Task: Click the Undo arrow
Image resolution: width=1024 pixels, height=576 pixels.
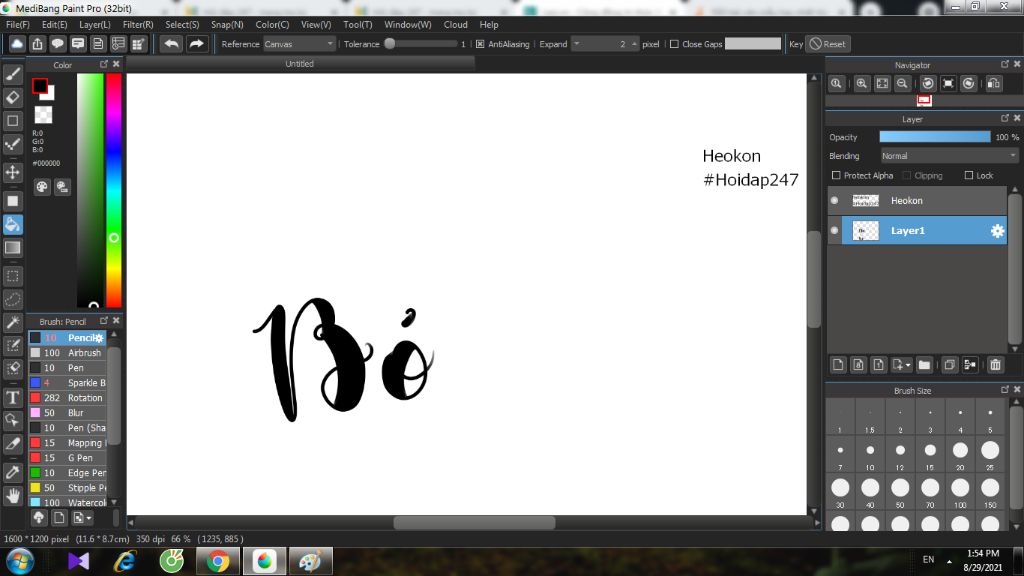Action: 171,44
